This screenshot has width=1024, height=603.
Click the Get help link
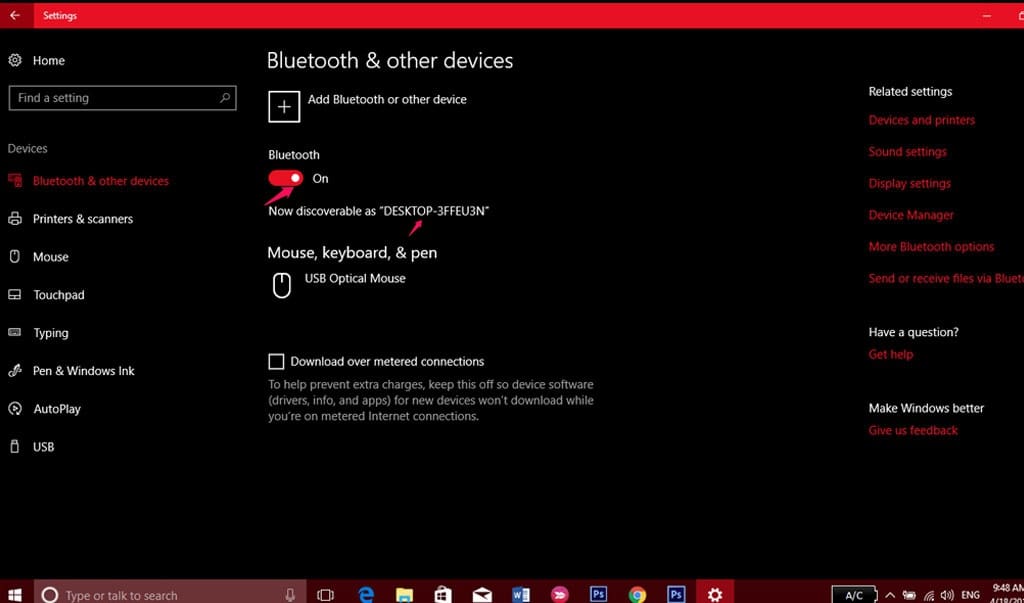click(x=890, y=354)
